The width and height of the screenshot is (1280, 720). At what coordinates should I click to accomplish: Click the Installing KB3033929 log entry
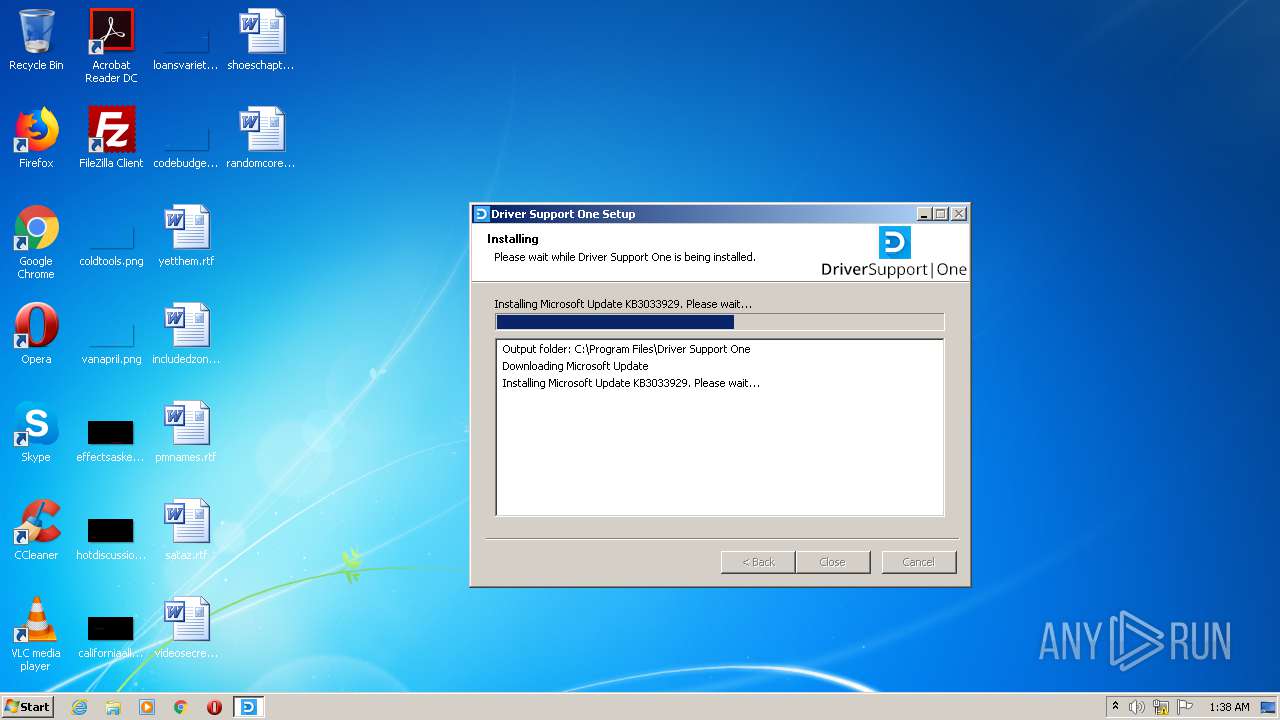point(631,383)
